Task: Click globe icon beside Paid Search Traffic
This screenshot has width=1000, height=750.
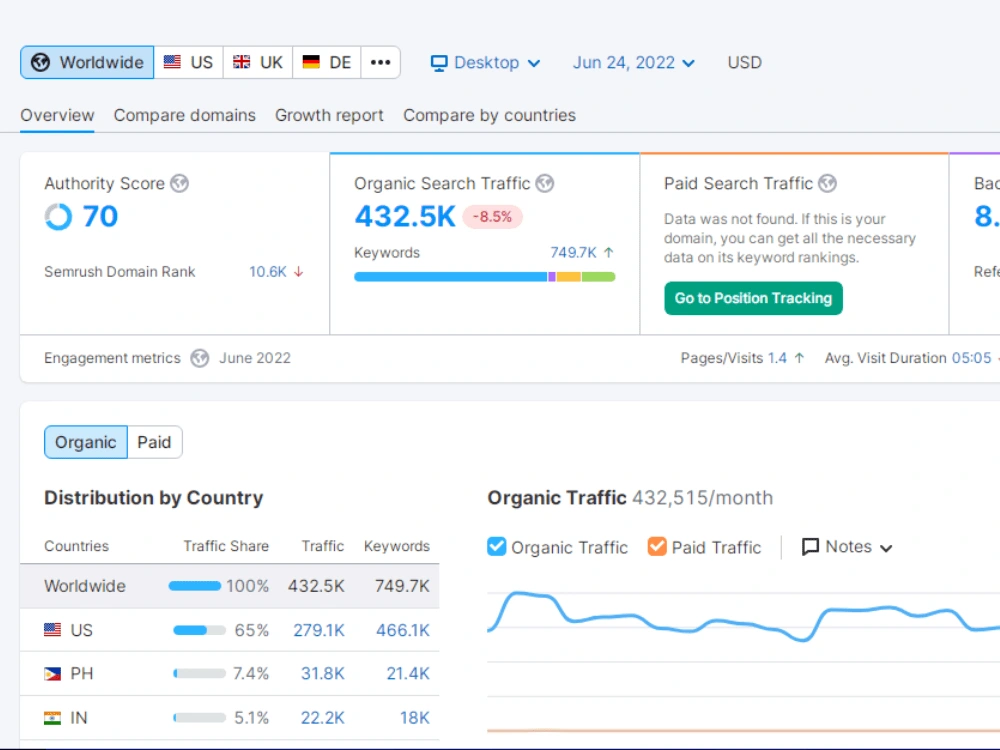Action: click(x=827, y=184)
